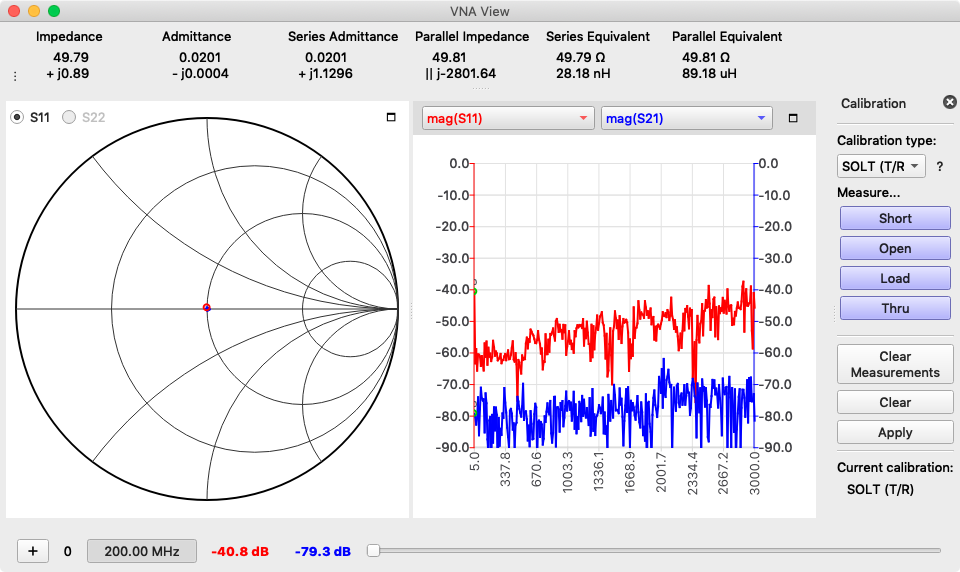
Task: Close the Calibration panel
Action: click(x=950, y=102)
